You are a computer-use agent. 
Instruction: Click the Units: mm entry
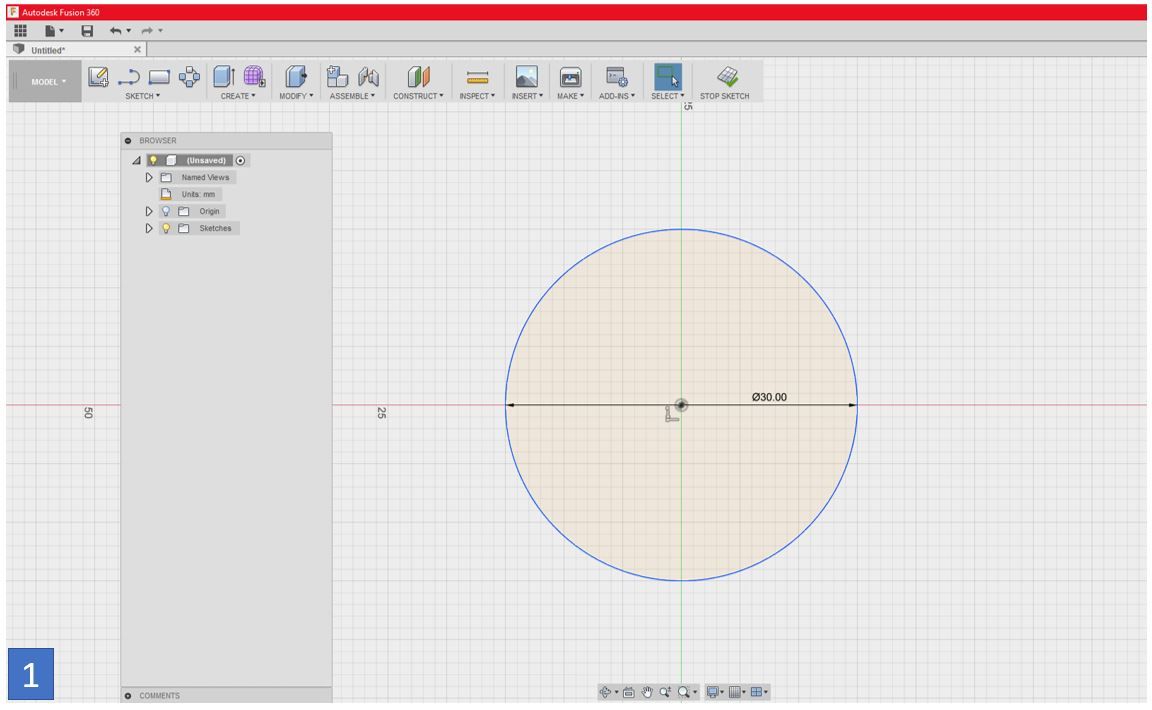click(x=198, y=194)
